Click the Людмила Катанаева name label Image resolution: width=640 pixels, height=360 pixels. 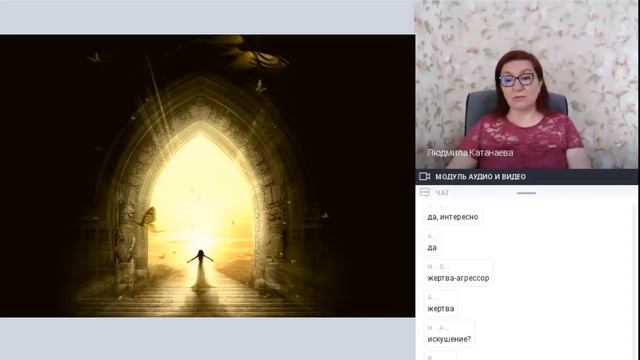point(470,153)
